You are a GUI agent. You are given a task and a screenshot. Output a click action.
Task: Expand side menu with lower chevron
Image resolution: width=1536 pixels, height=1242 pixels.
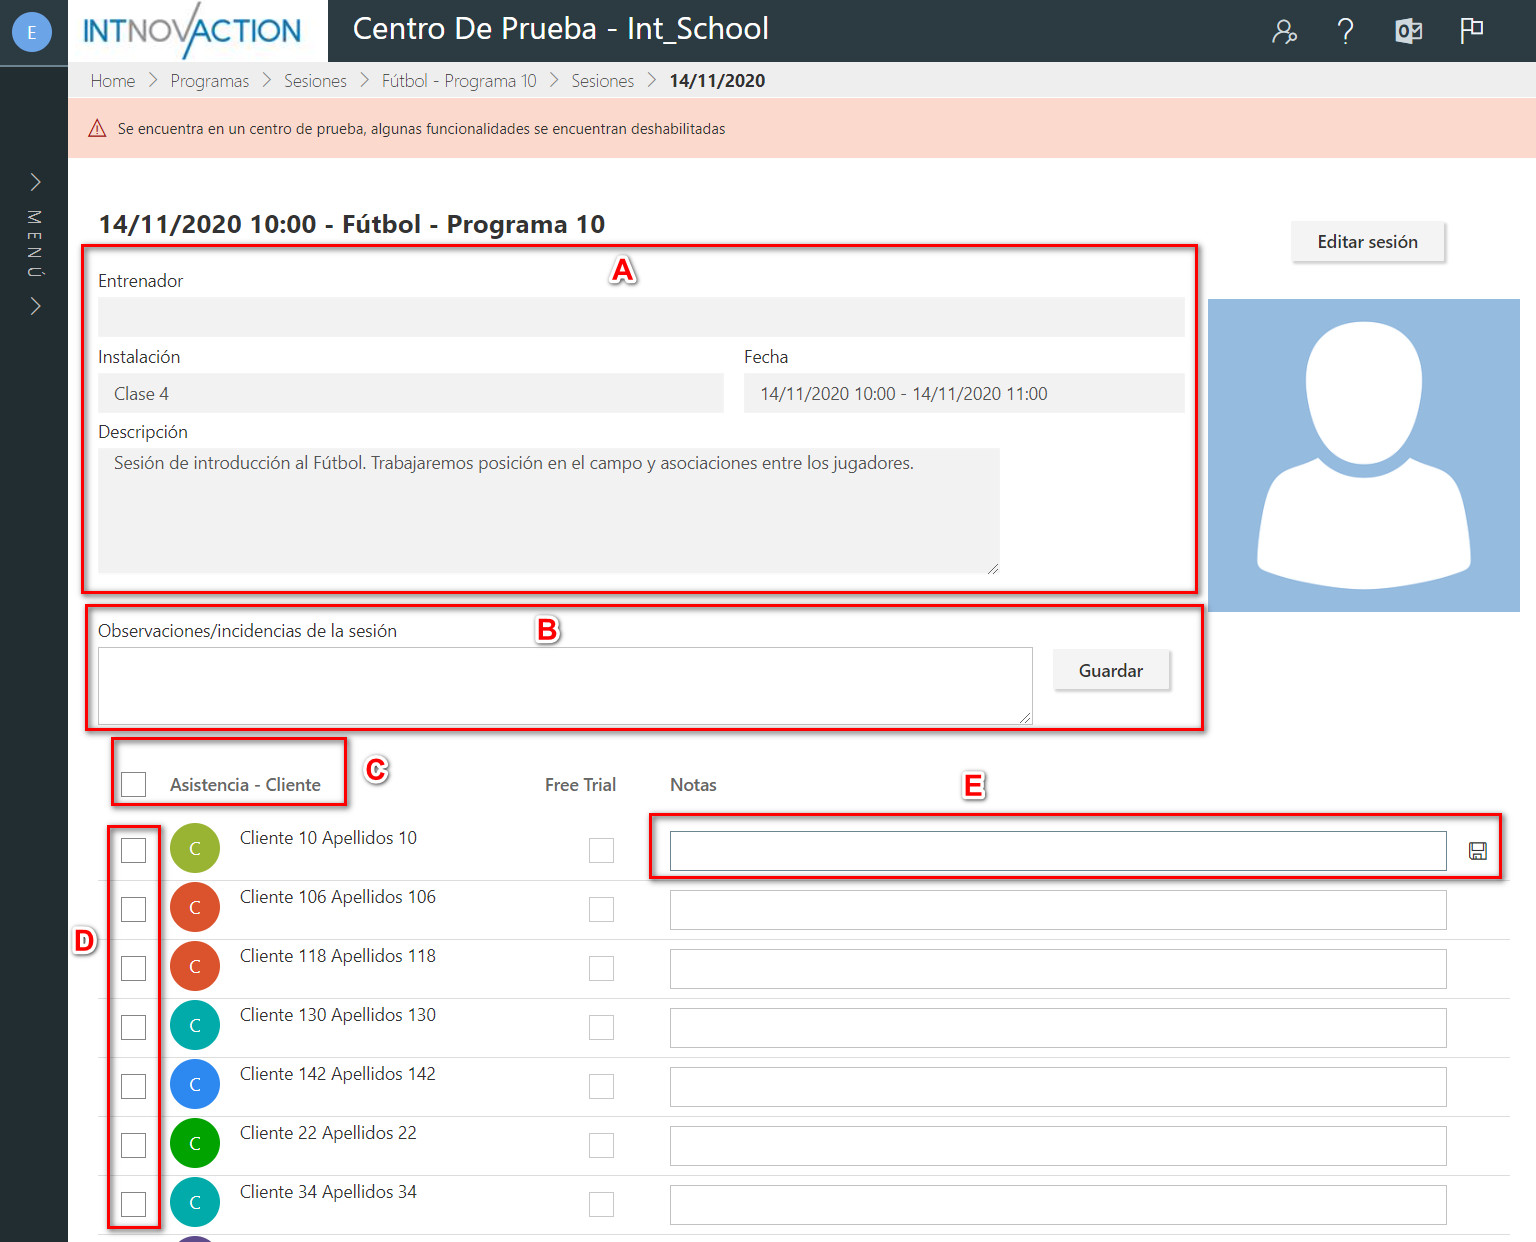pyautogui.click(x=35, y=306)
